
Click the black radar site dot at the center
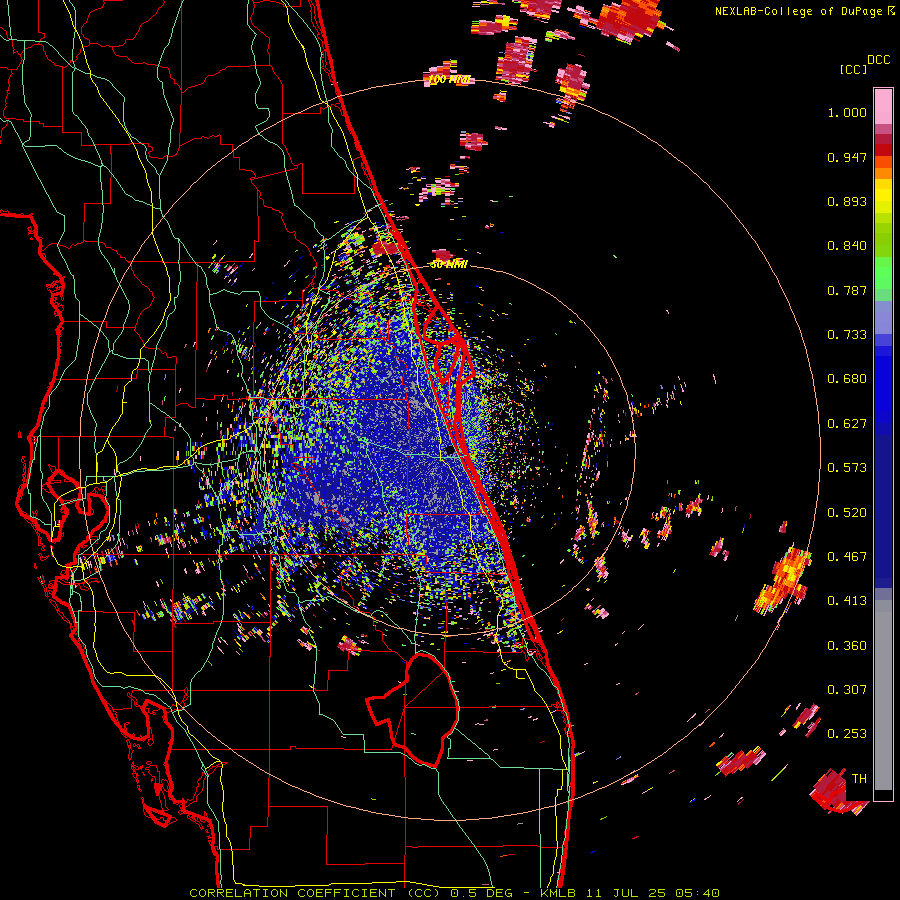pos(450,451)
